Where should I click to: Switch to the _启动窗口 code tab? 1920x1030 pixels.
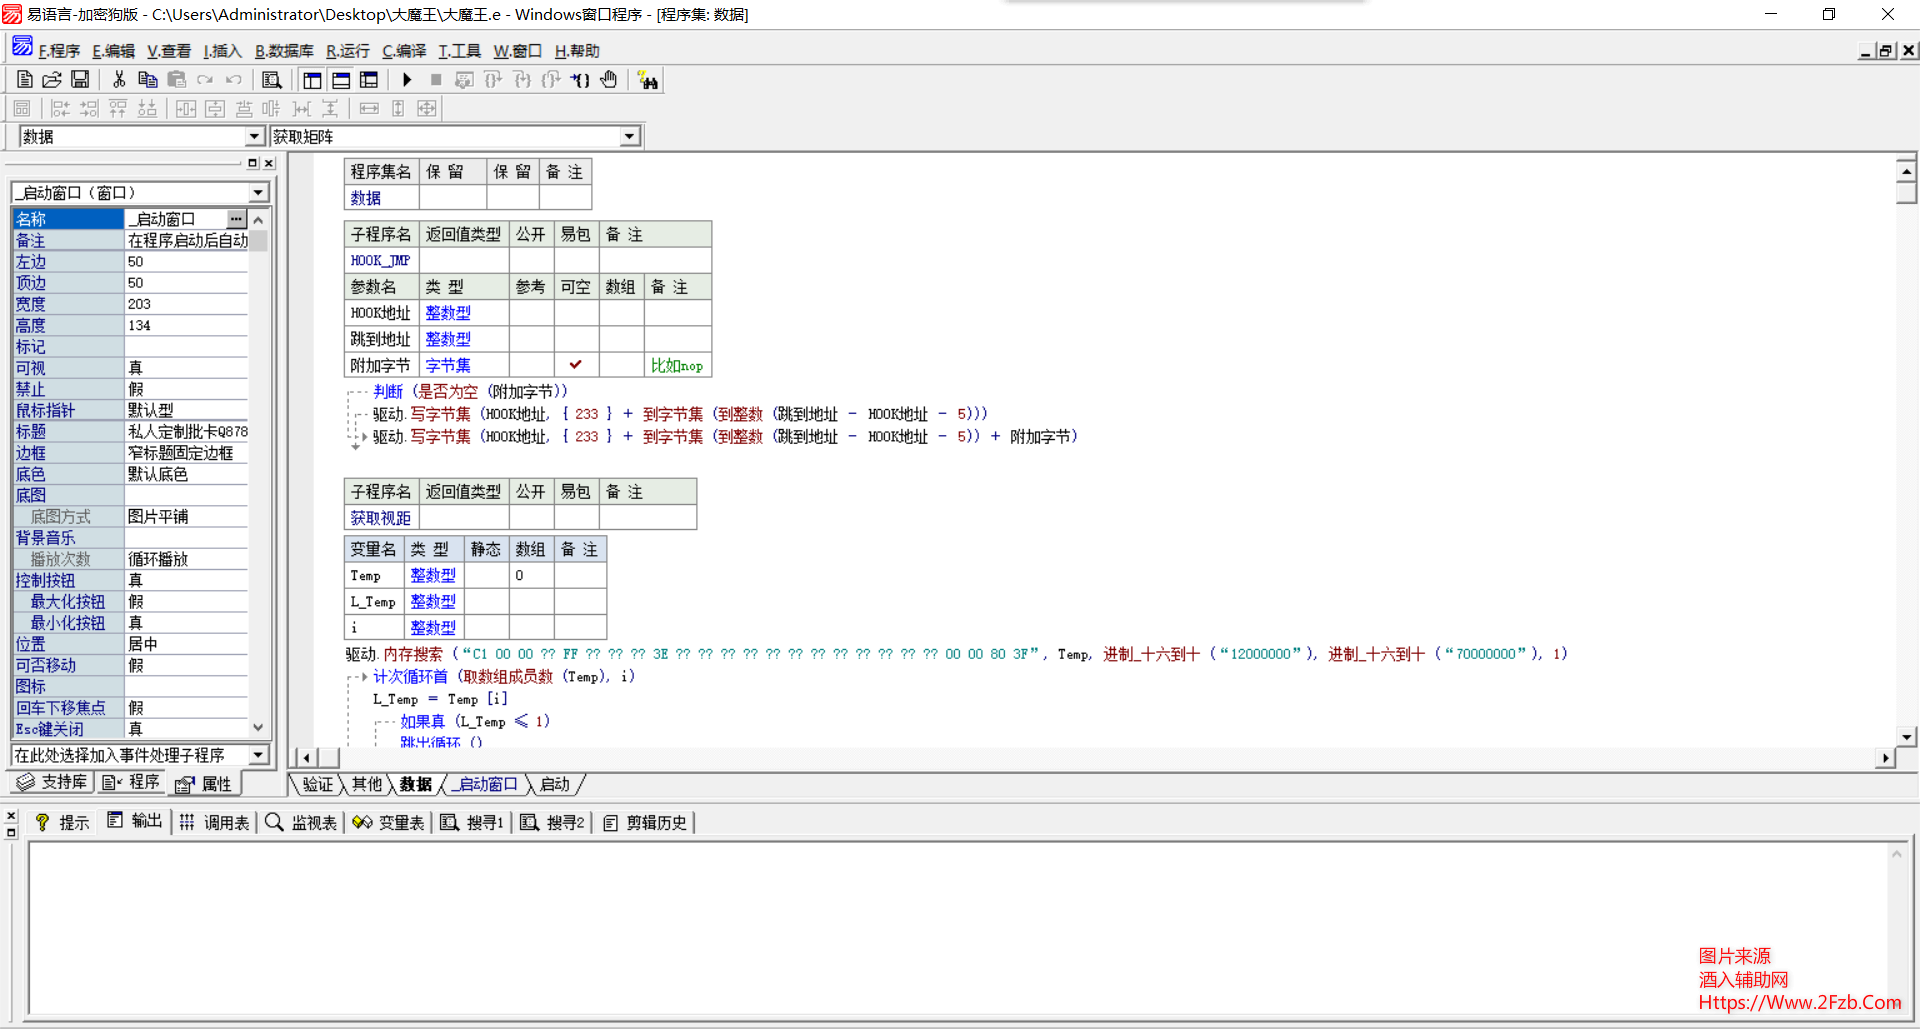point(488,784)
